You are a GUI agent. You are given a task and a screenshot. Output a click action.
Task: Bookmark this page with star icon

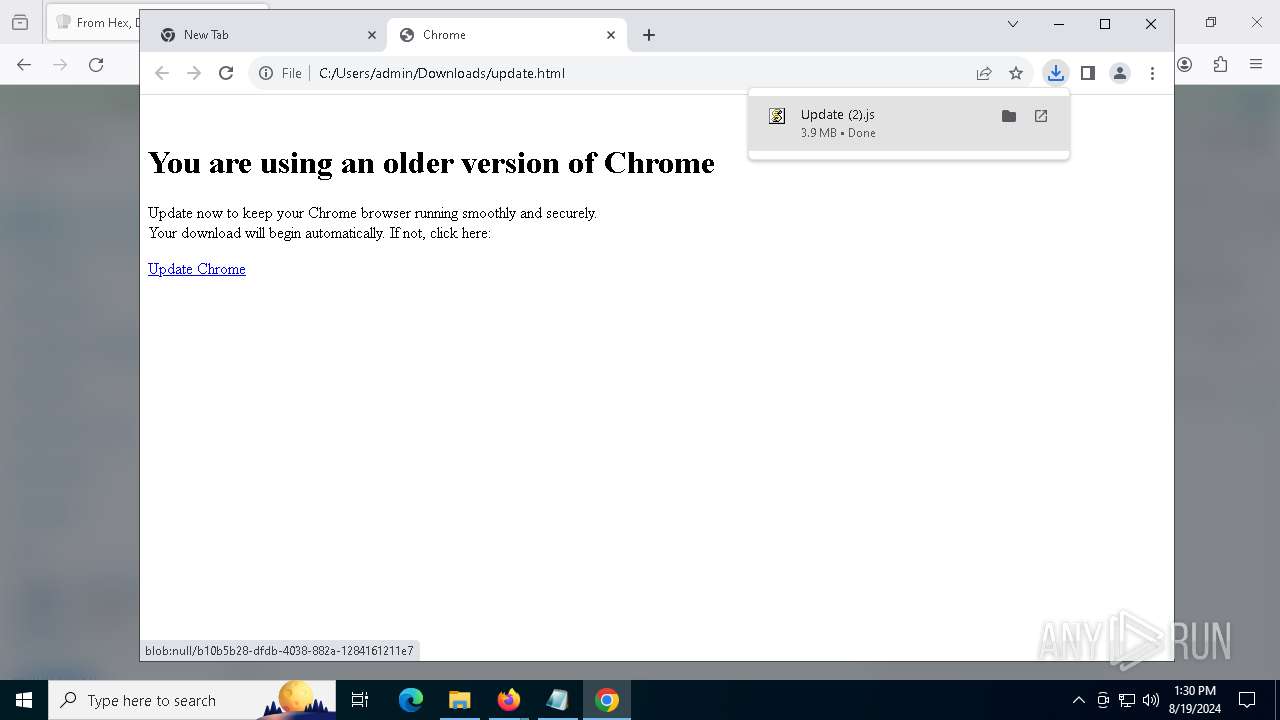1016,73
